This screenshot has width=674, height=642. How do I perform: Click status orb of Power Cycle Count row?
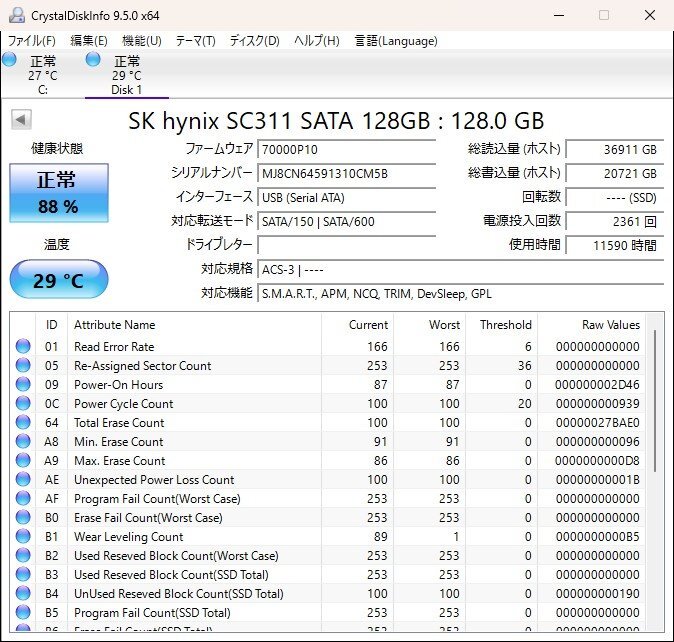coord(23,403)
